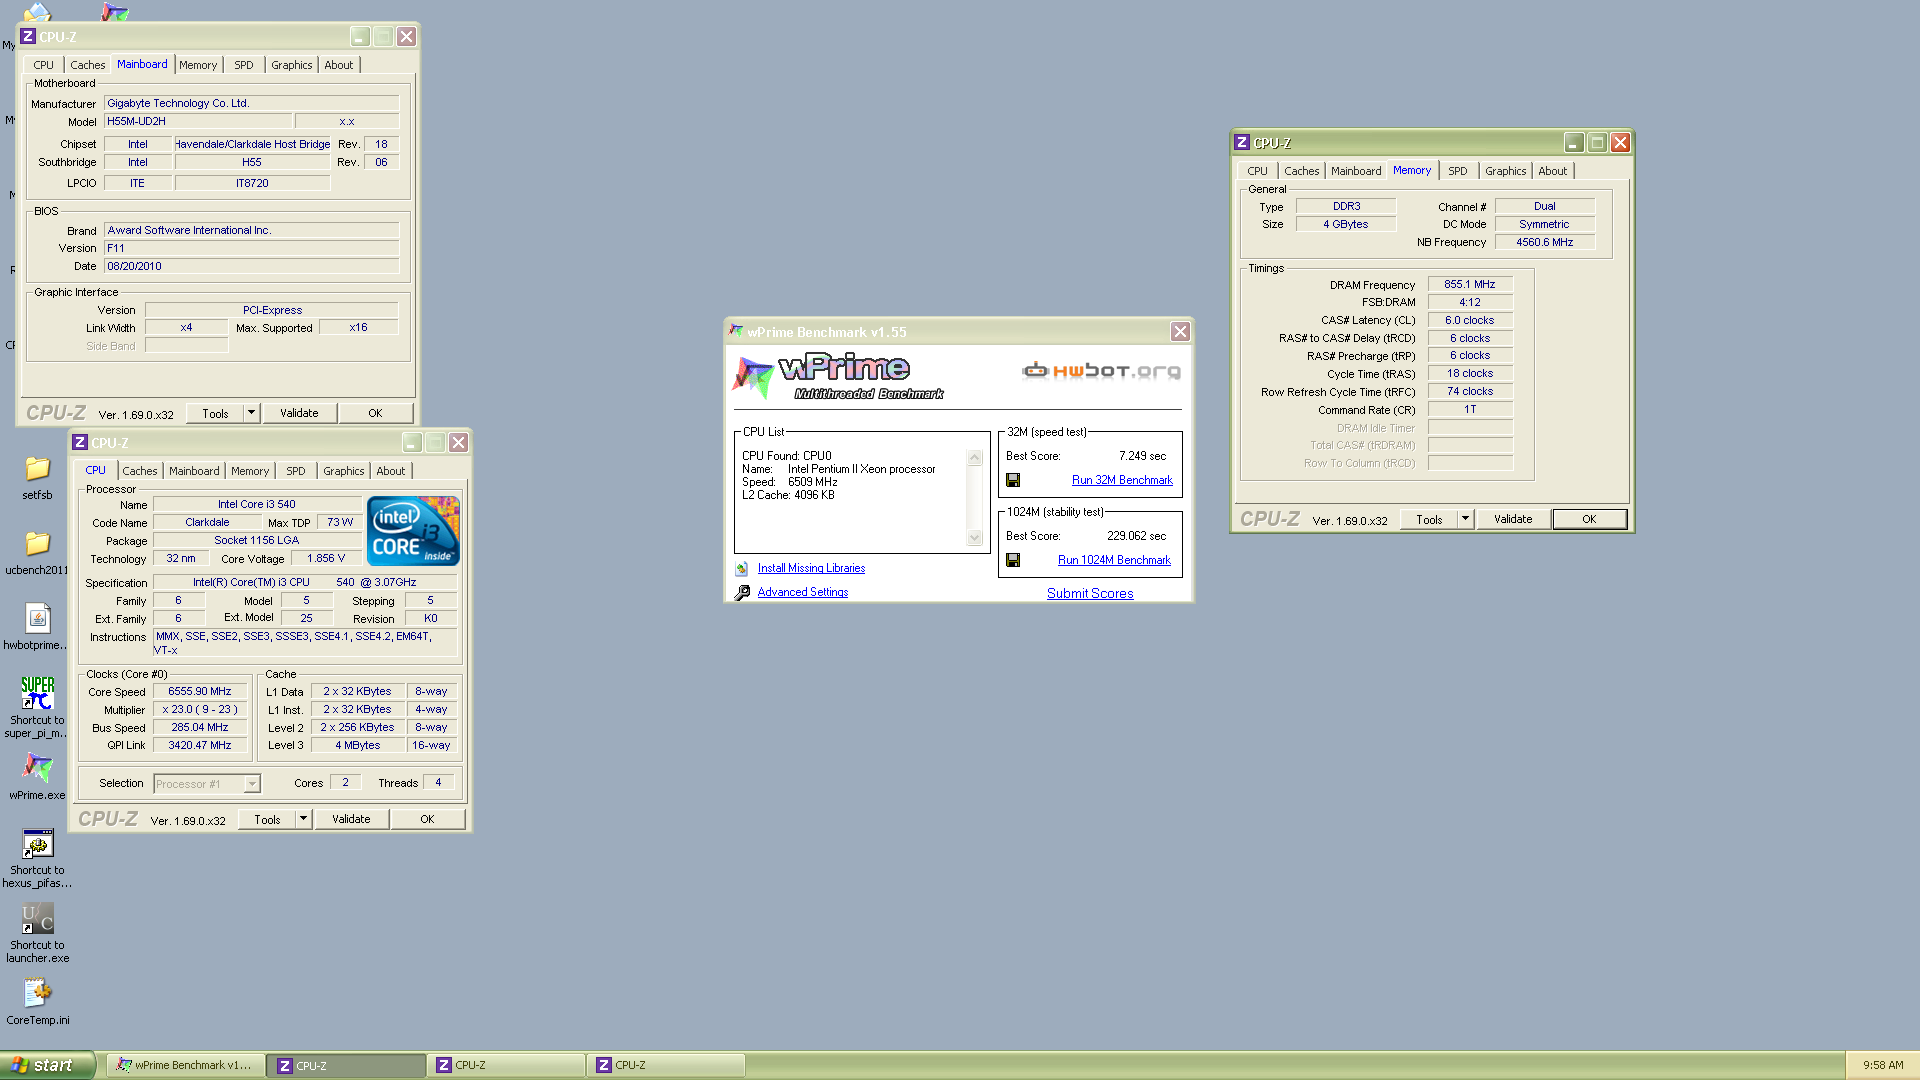The height and width of the screenshot is (1080, 1920).
Task: Click Advanced Settings wrench icon in wPrime
Action: click(742, 593)
